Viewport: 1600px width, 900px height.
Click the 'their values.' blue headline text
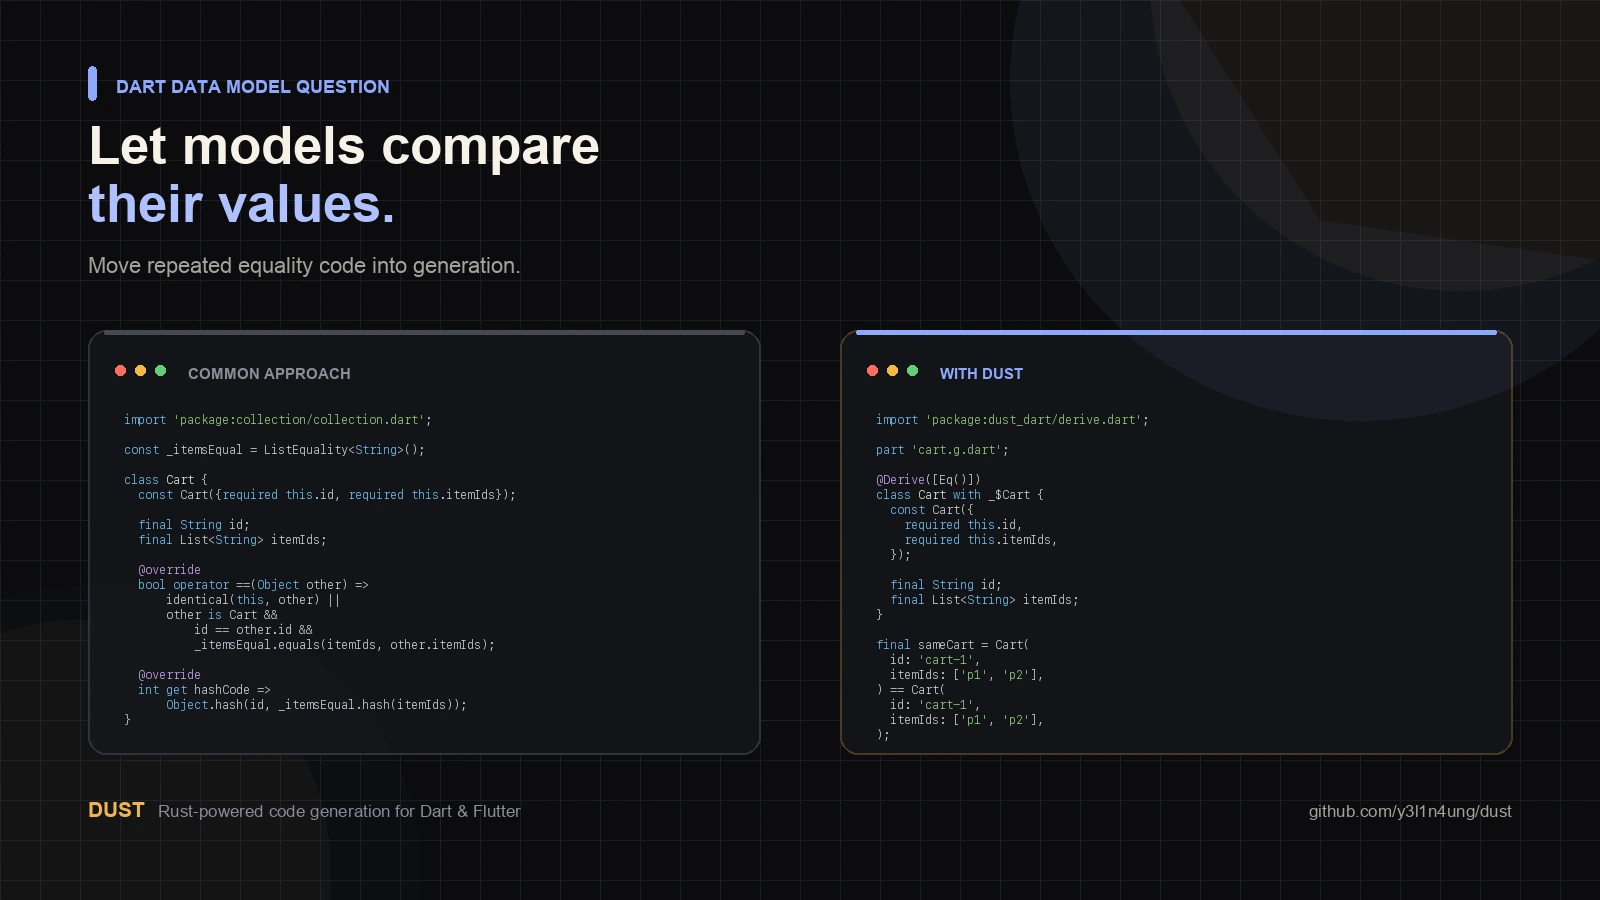tap(241, 204)
